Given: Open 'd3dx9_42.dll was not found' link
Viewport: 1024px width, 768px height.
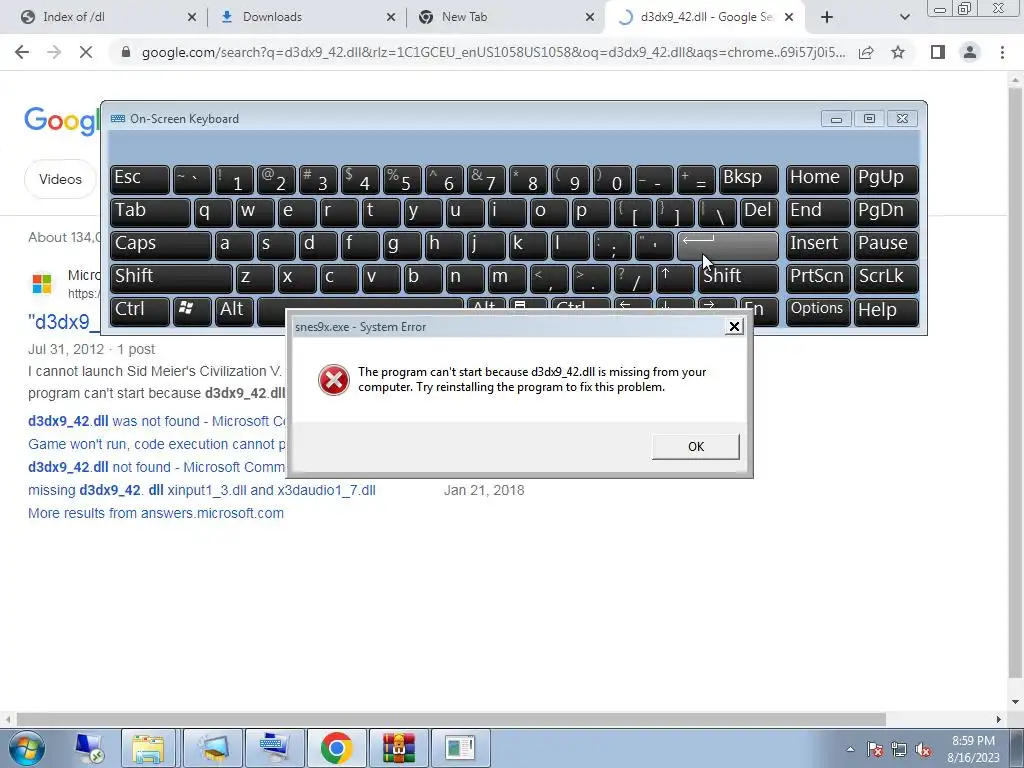Looking at the screenshot, I should (x=157, y=421).
